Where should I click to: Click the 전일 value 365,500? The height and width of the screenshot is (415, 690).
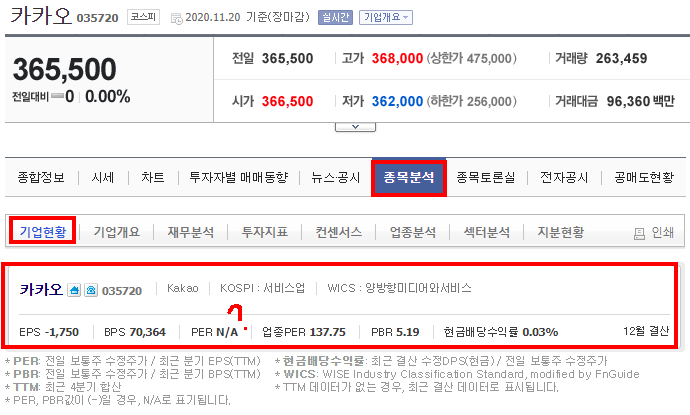(x=287, y=58)
